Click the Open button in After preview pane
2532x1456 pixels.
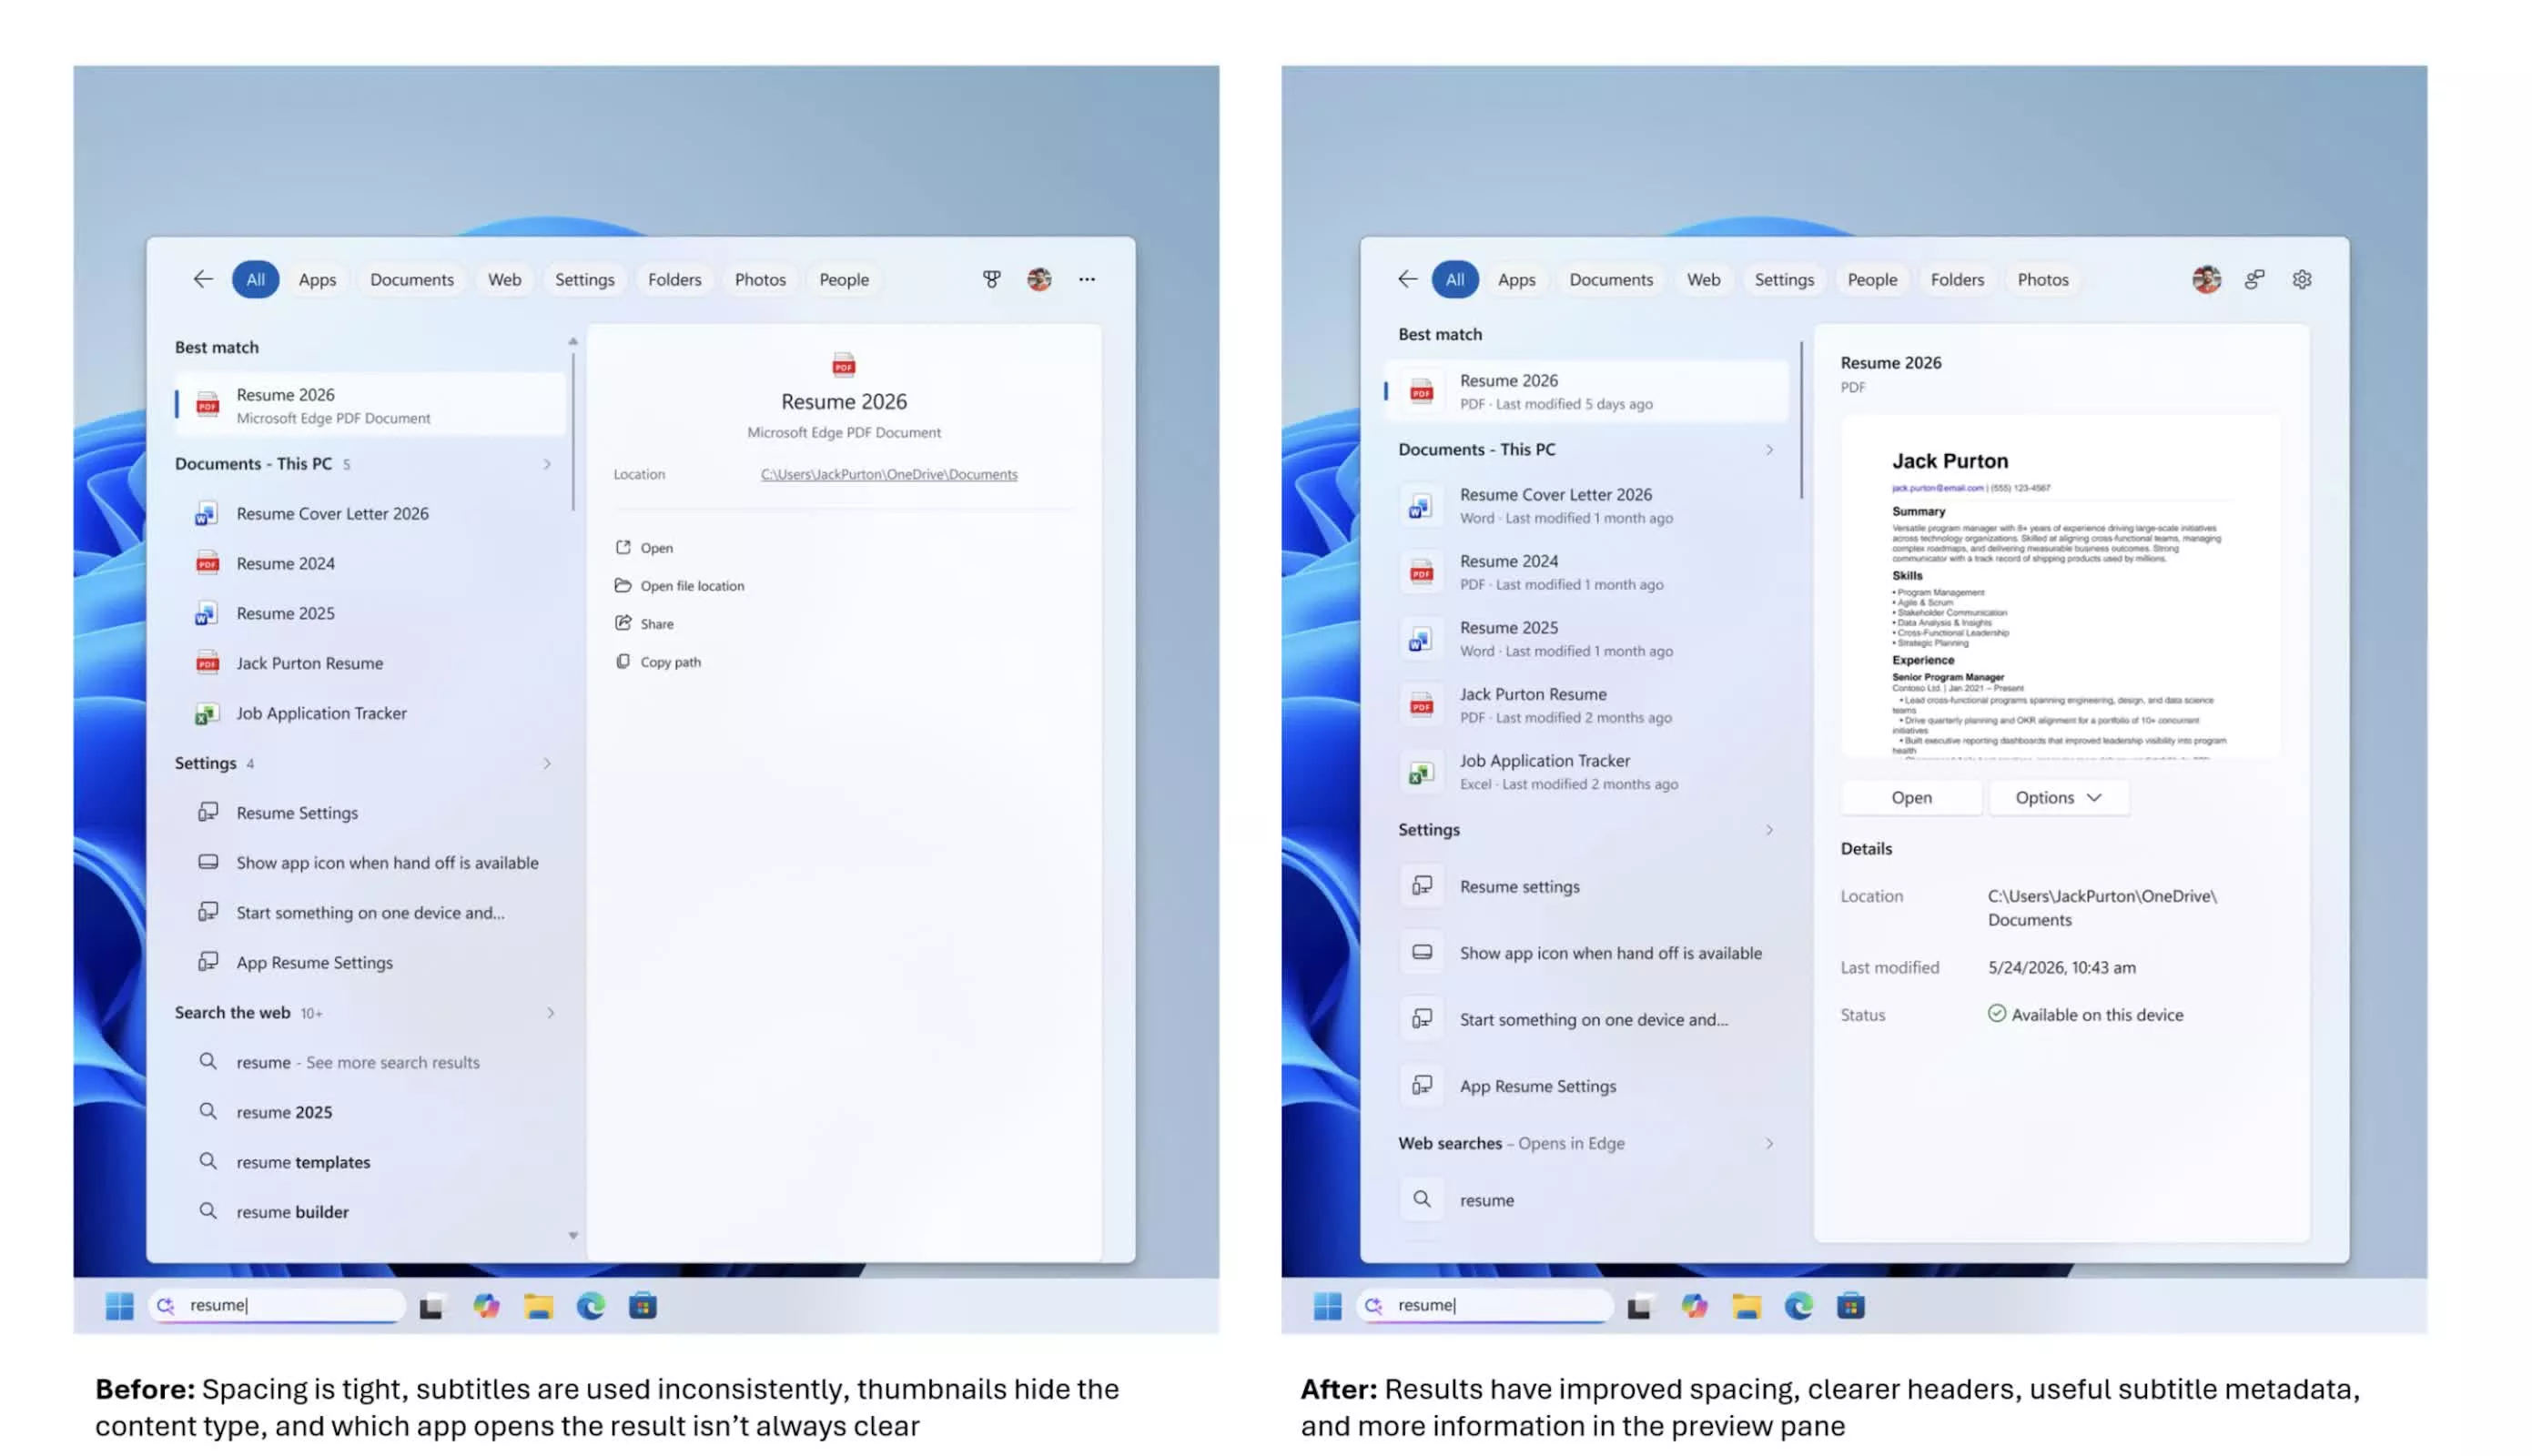(1911, 797)
